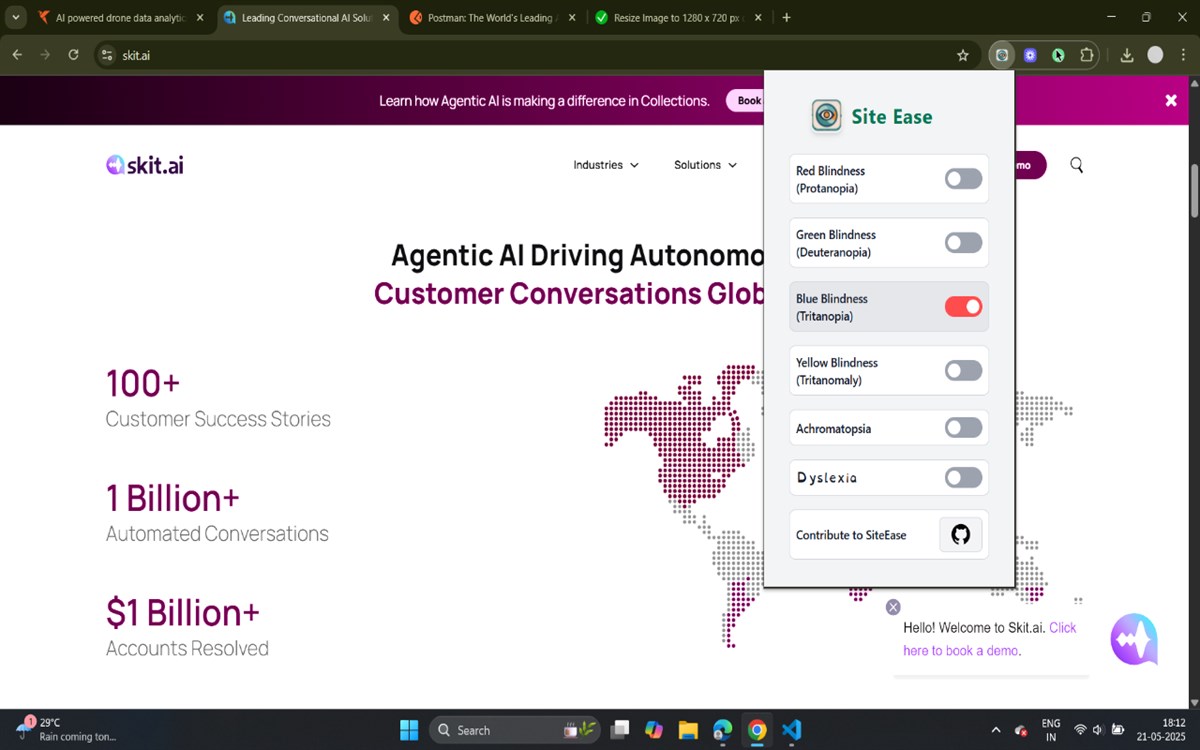Switch to AI powered drone data analytics tab
Screen dimensions: 1200x750
coord(120,18)
